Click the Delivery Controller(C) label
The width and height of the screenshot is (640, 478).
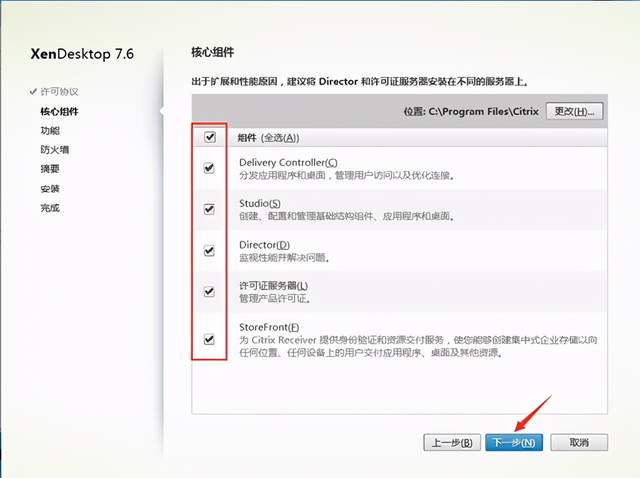click(288, 162)
